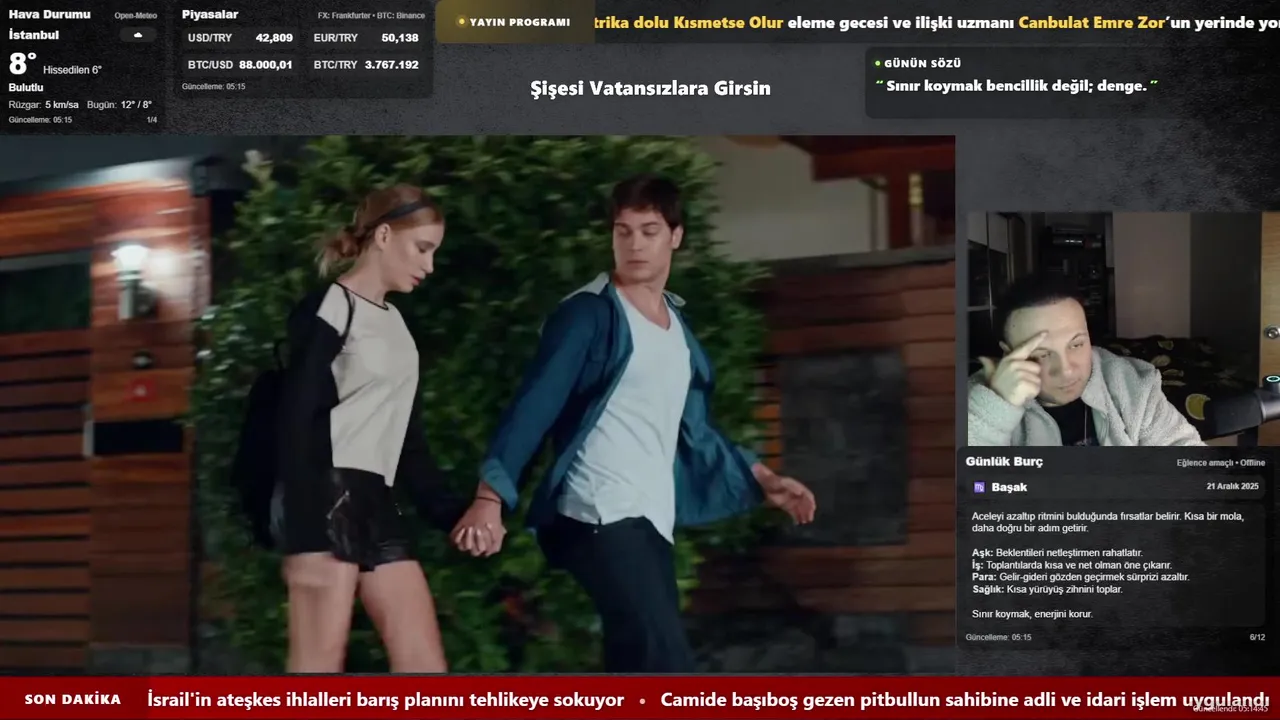Click the green dot beside Günün Sözü
1280x720 pixels.
(x=877, y=63)
